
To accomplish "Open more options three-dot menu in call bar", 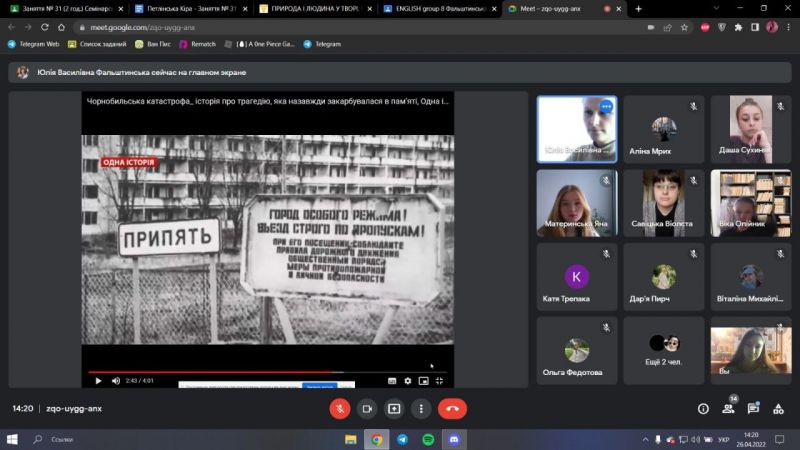I will tap(421, 409).
